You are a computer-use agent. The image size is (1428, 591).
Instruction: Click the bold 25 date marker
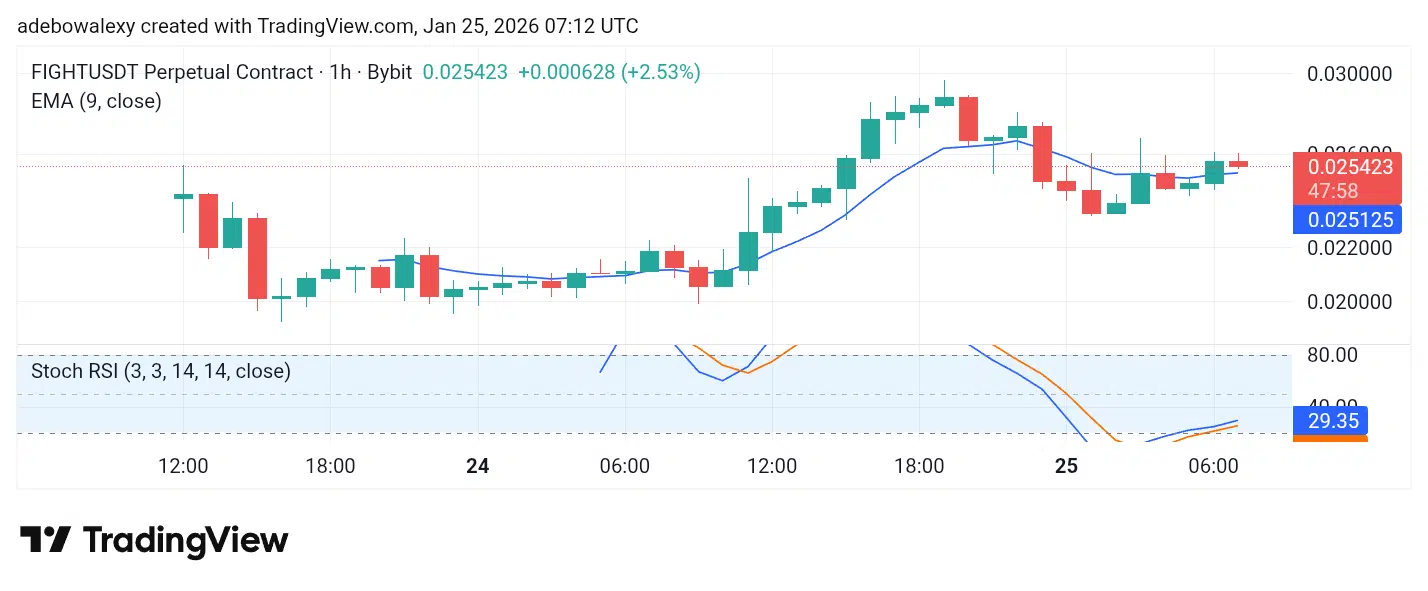pos(1067,466)
